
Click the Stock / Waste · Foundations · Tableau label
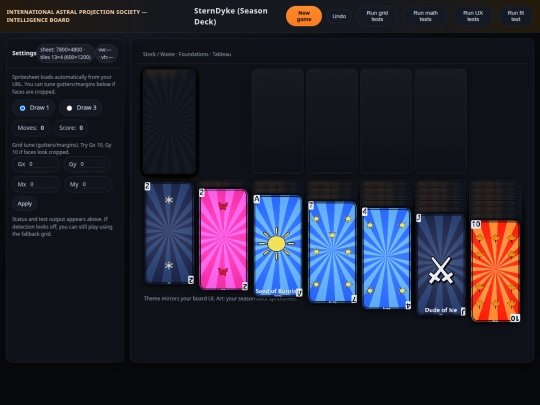tap(187, 54)
